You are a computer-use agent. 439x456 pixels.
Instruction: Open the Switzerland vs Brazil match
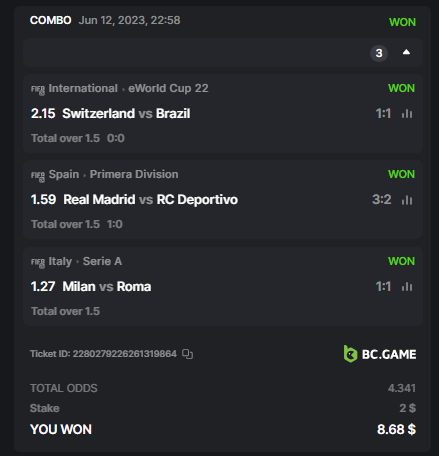point(126,113)
